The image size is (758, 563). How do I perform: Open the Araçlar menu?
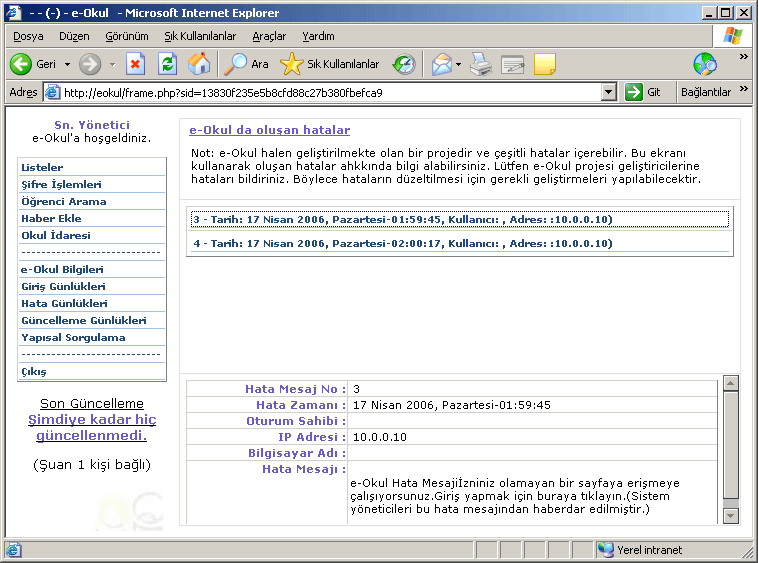[x=269, y=36]
